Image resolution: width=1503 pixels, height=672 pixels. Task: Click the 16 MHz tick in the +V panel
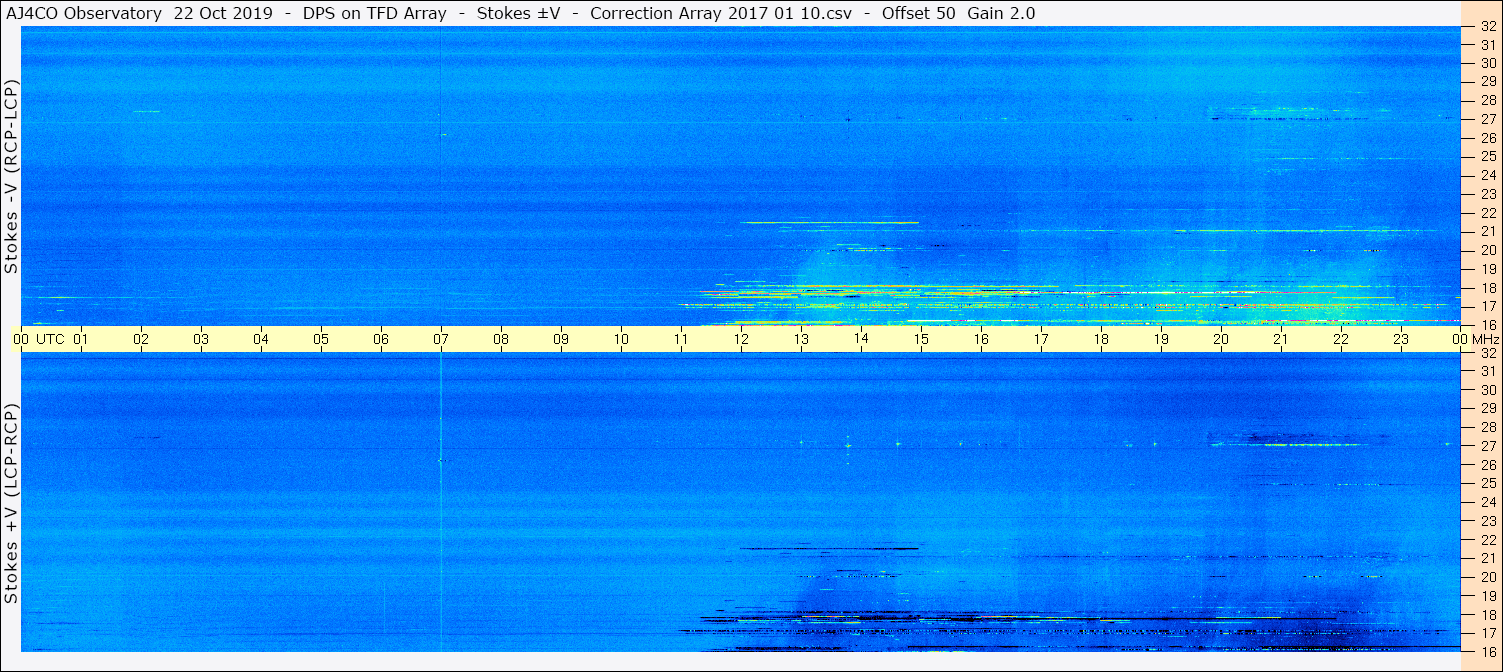1488,651
